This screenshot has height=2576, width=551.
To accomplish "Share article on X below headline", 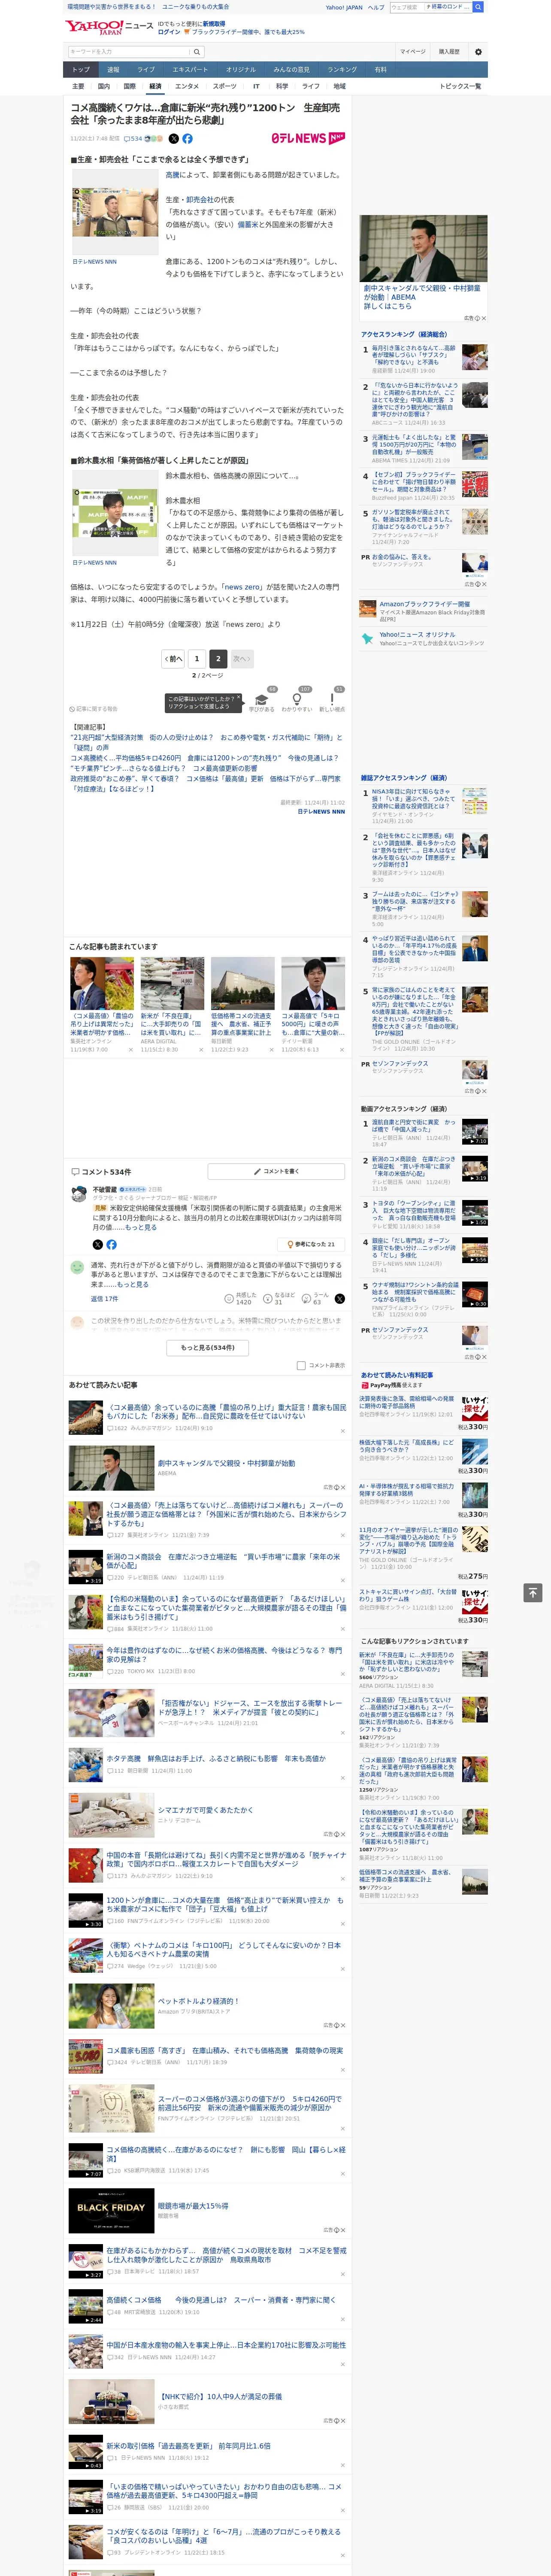I will click(174, 139).
